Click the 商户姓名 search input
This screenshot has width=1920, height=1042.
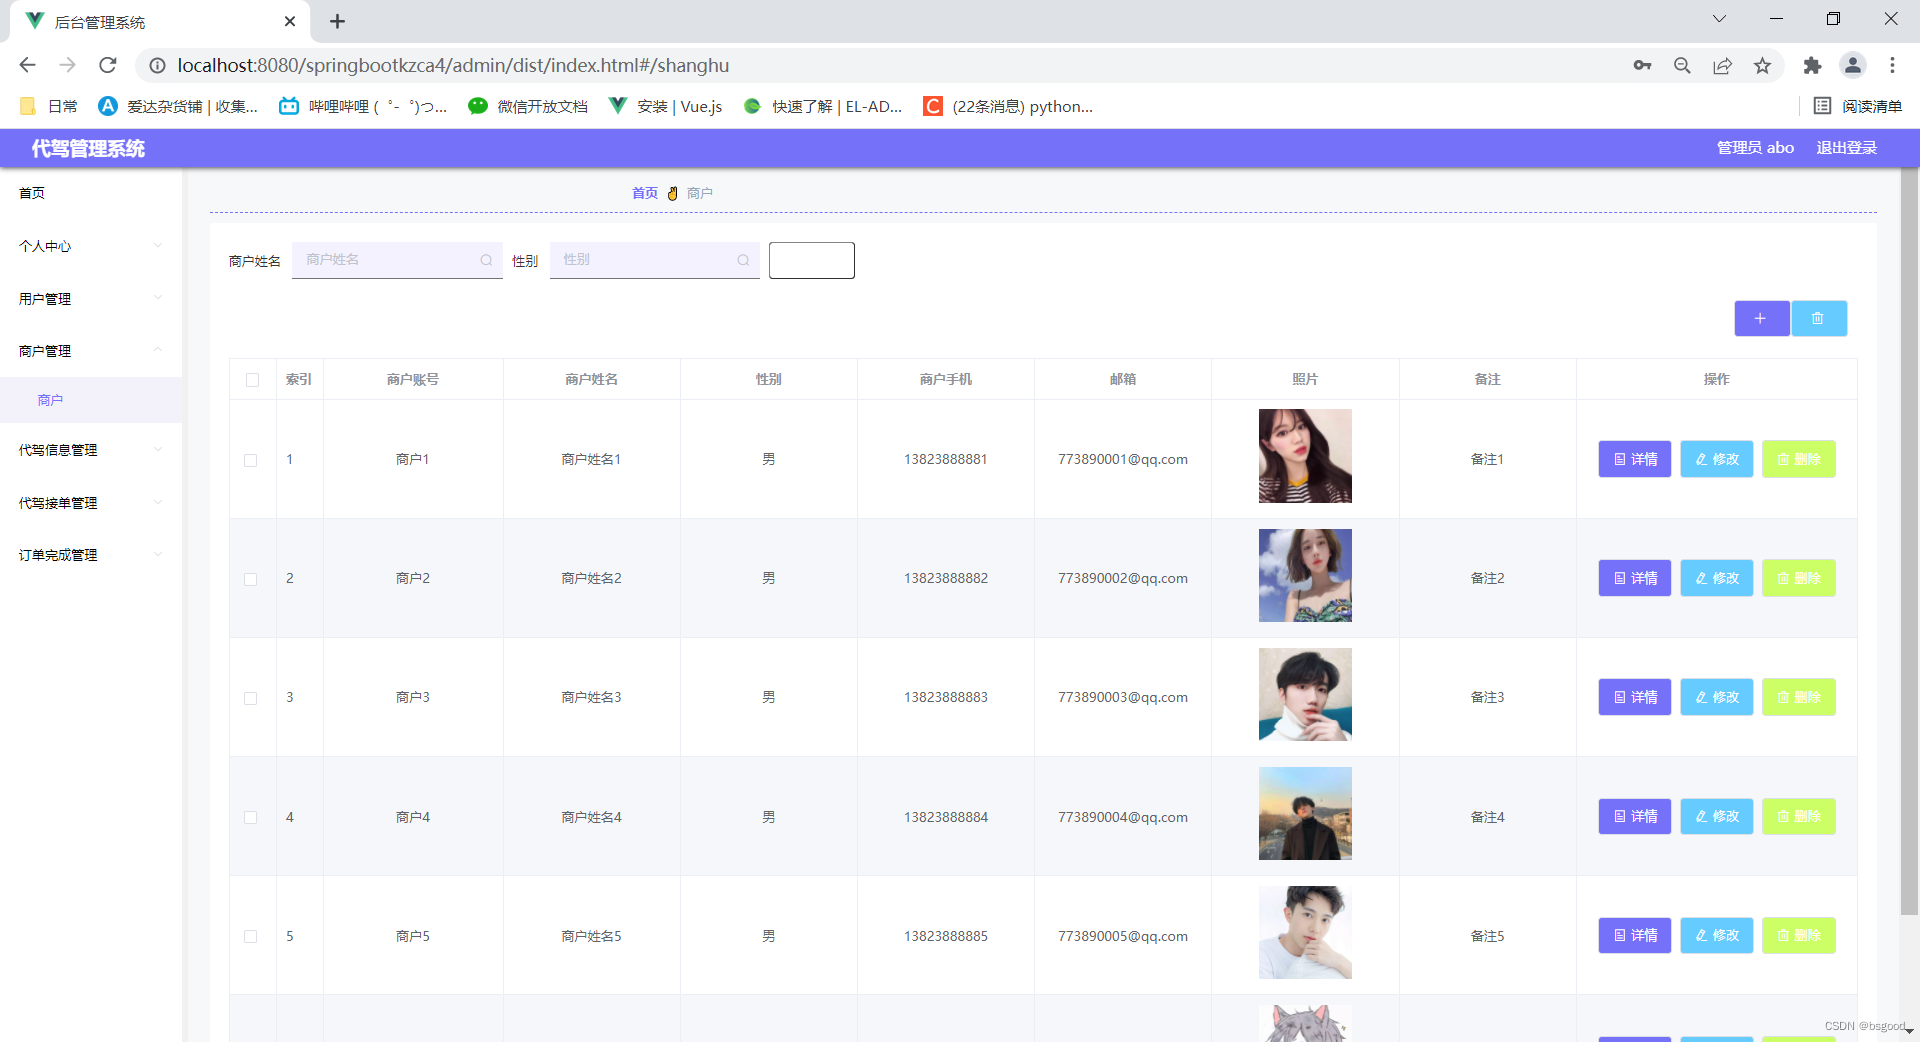[397, 260]
